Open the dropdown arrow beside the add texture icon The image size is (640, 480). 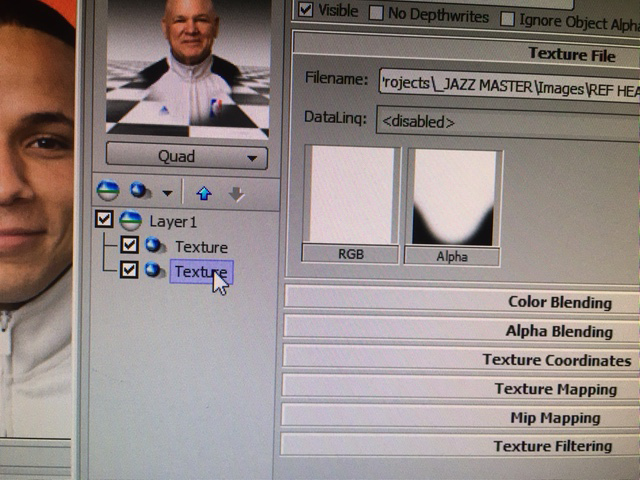(x=167, y=193)
